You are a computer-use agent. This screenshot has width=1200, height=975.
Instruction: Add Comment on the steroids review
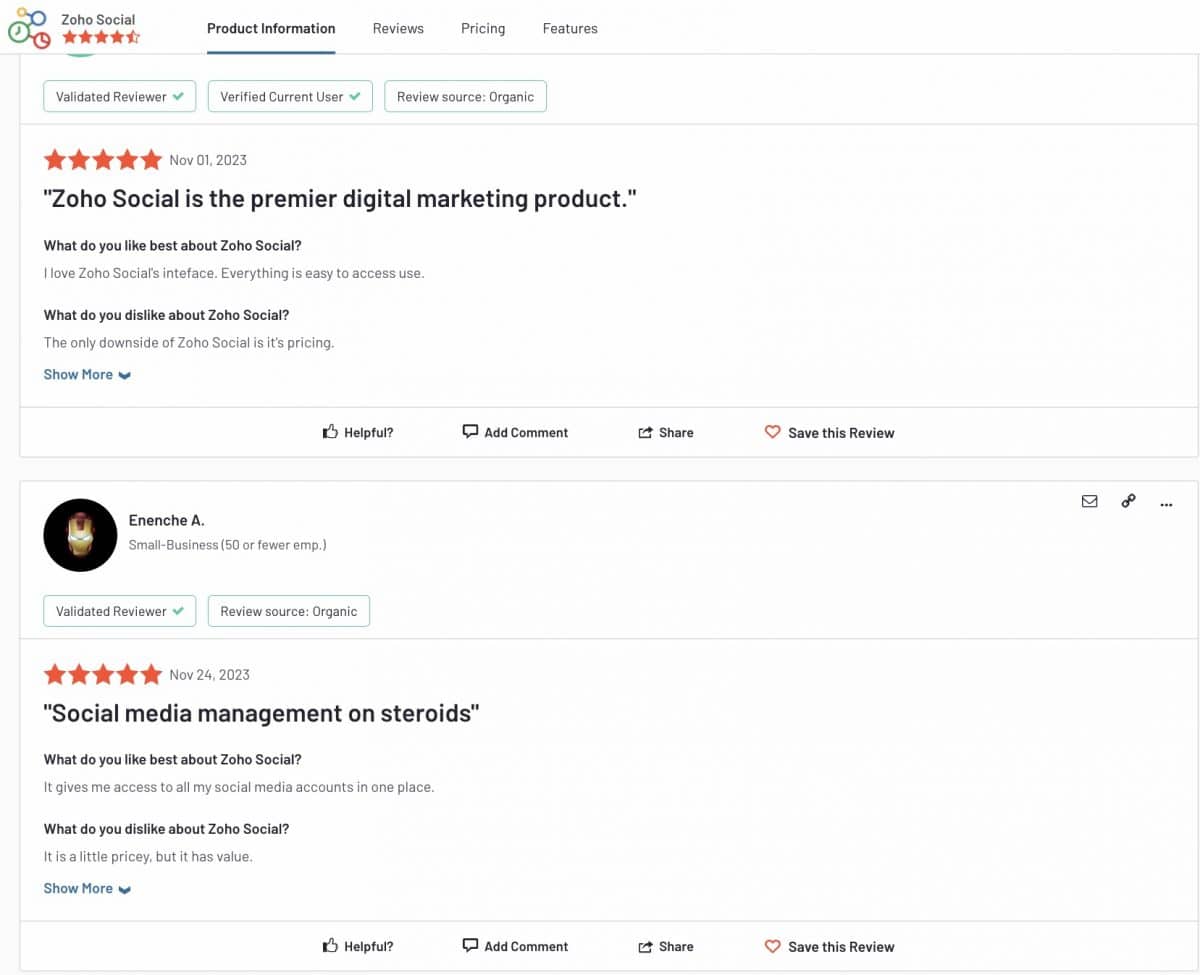[x=515, y=947]
